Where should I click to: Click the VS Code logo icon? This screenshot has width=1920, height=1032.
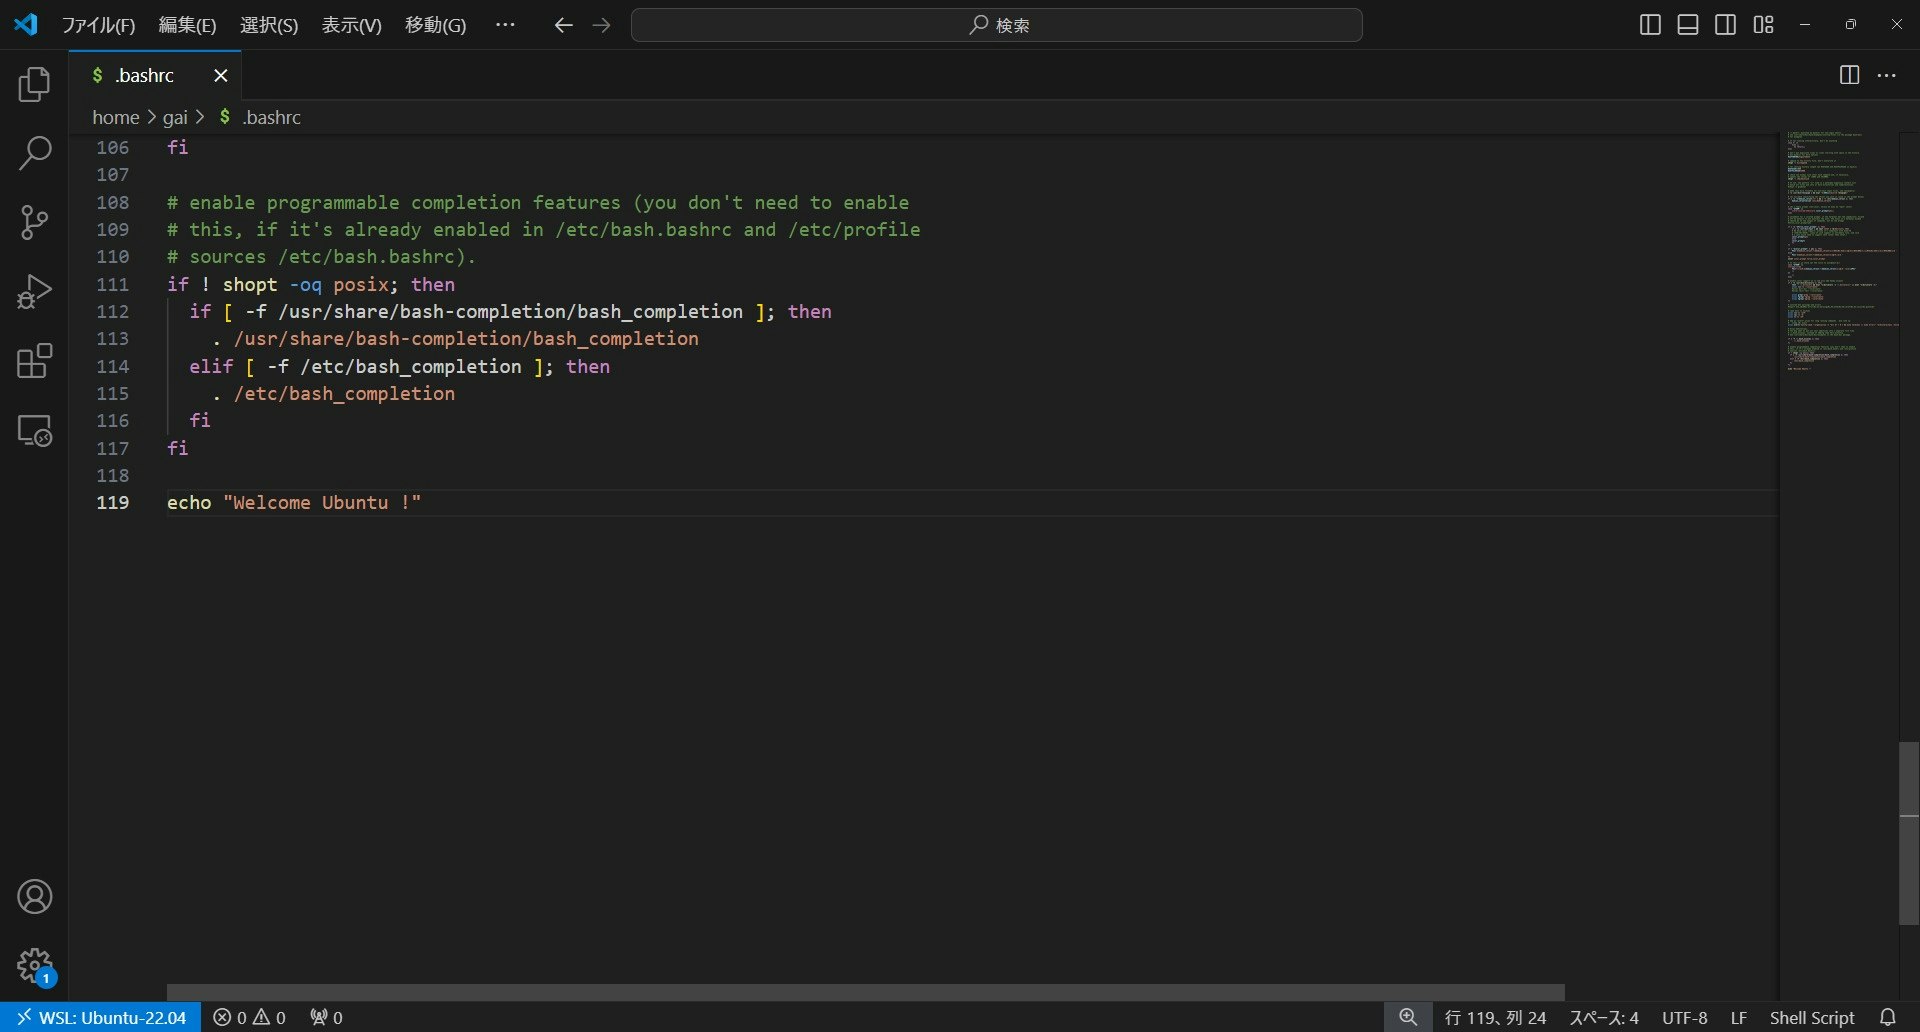[x=26, y=24]
